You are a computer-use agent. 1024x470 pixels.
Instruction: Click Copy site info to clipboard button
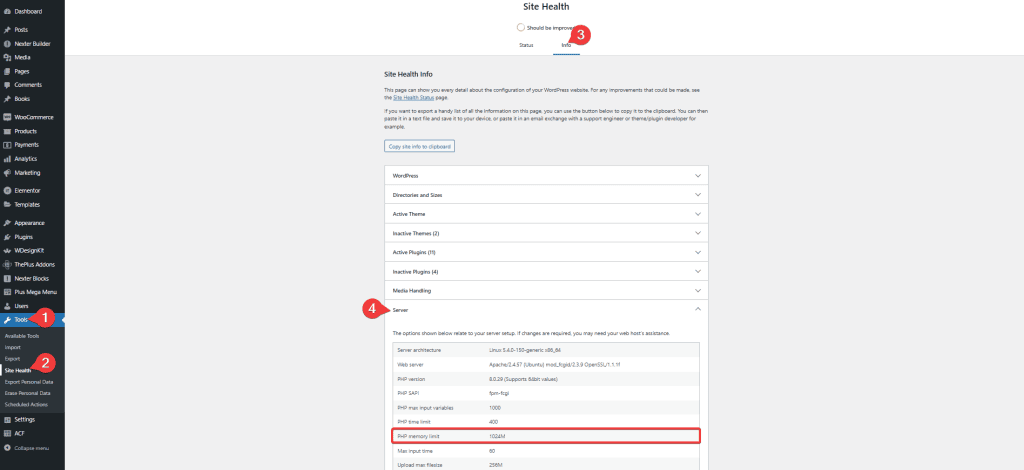[420, 146]
